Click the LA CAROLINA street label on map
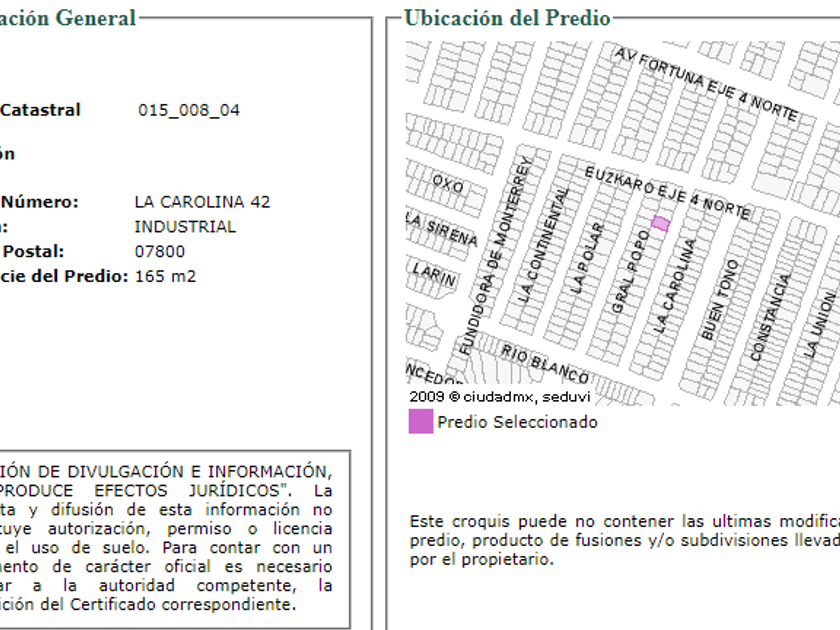 pos(675,286)
